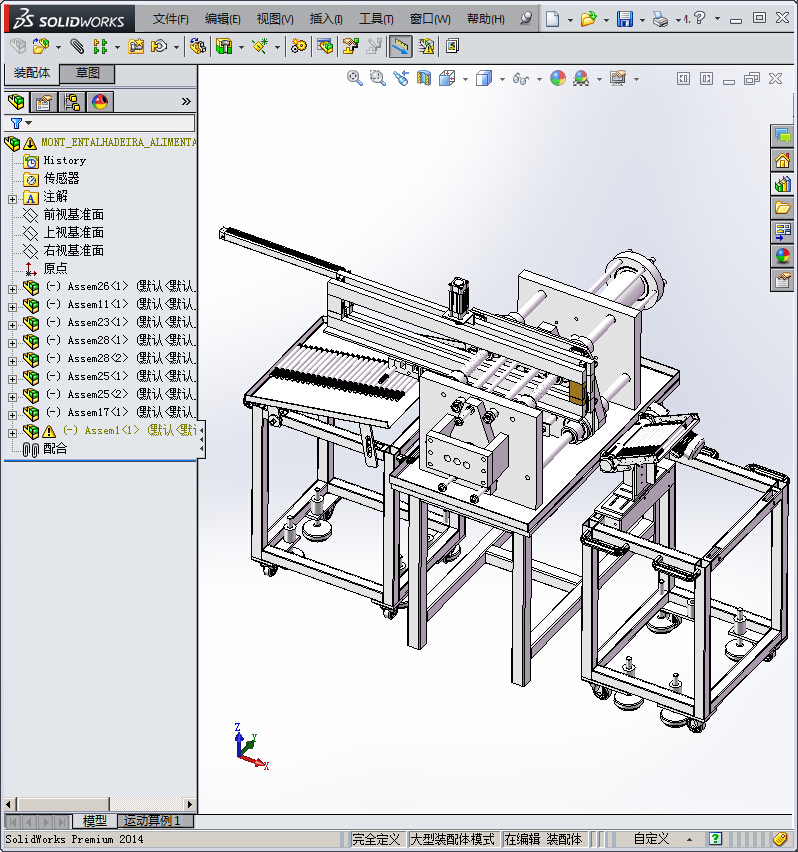Screen dimensions: 798x852
Task: Click Zoom to Area icon
Action: pos(378,79)
